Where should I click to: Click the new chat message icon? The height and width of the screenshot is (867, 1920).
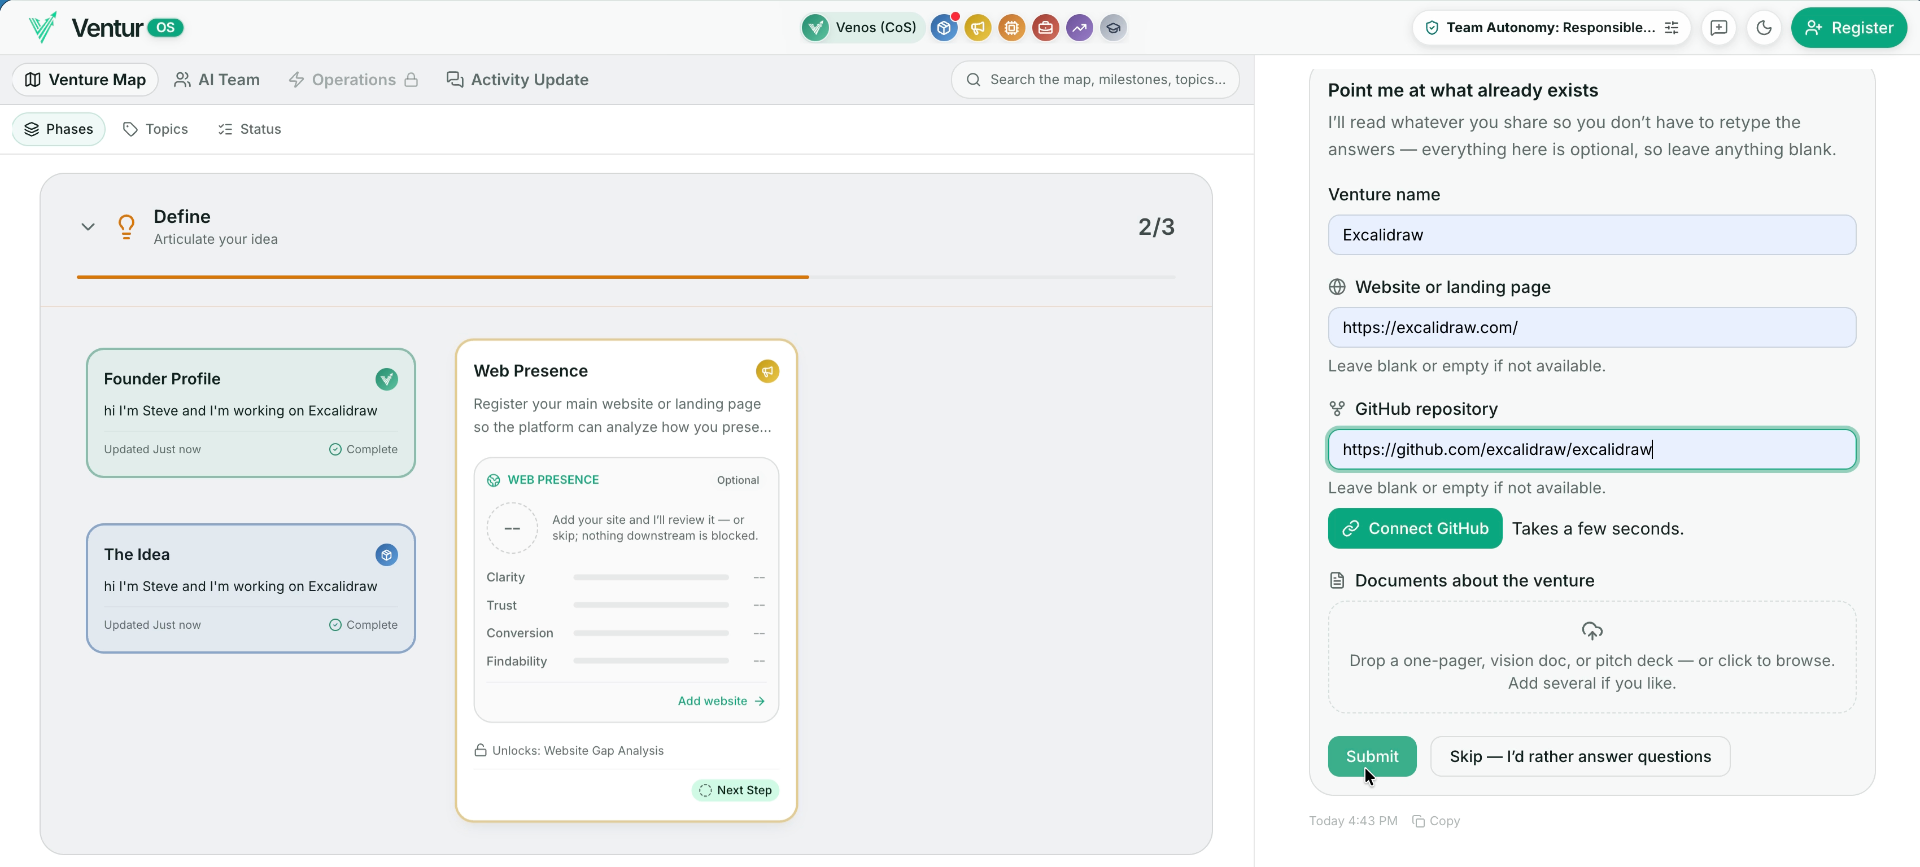(1719, 28)
